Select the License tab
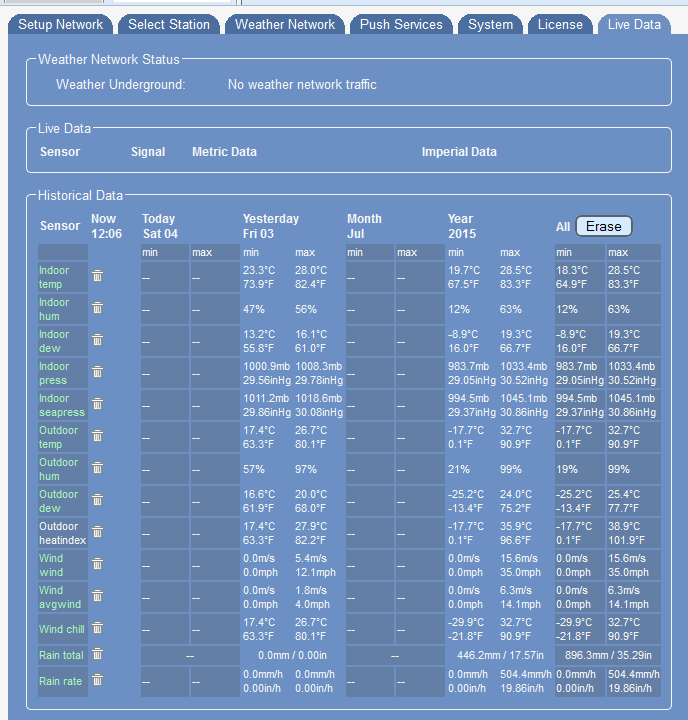This screenshot has width=688, height=720. tap(560, 24)
